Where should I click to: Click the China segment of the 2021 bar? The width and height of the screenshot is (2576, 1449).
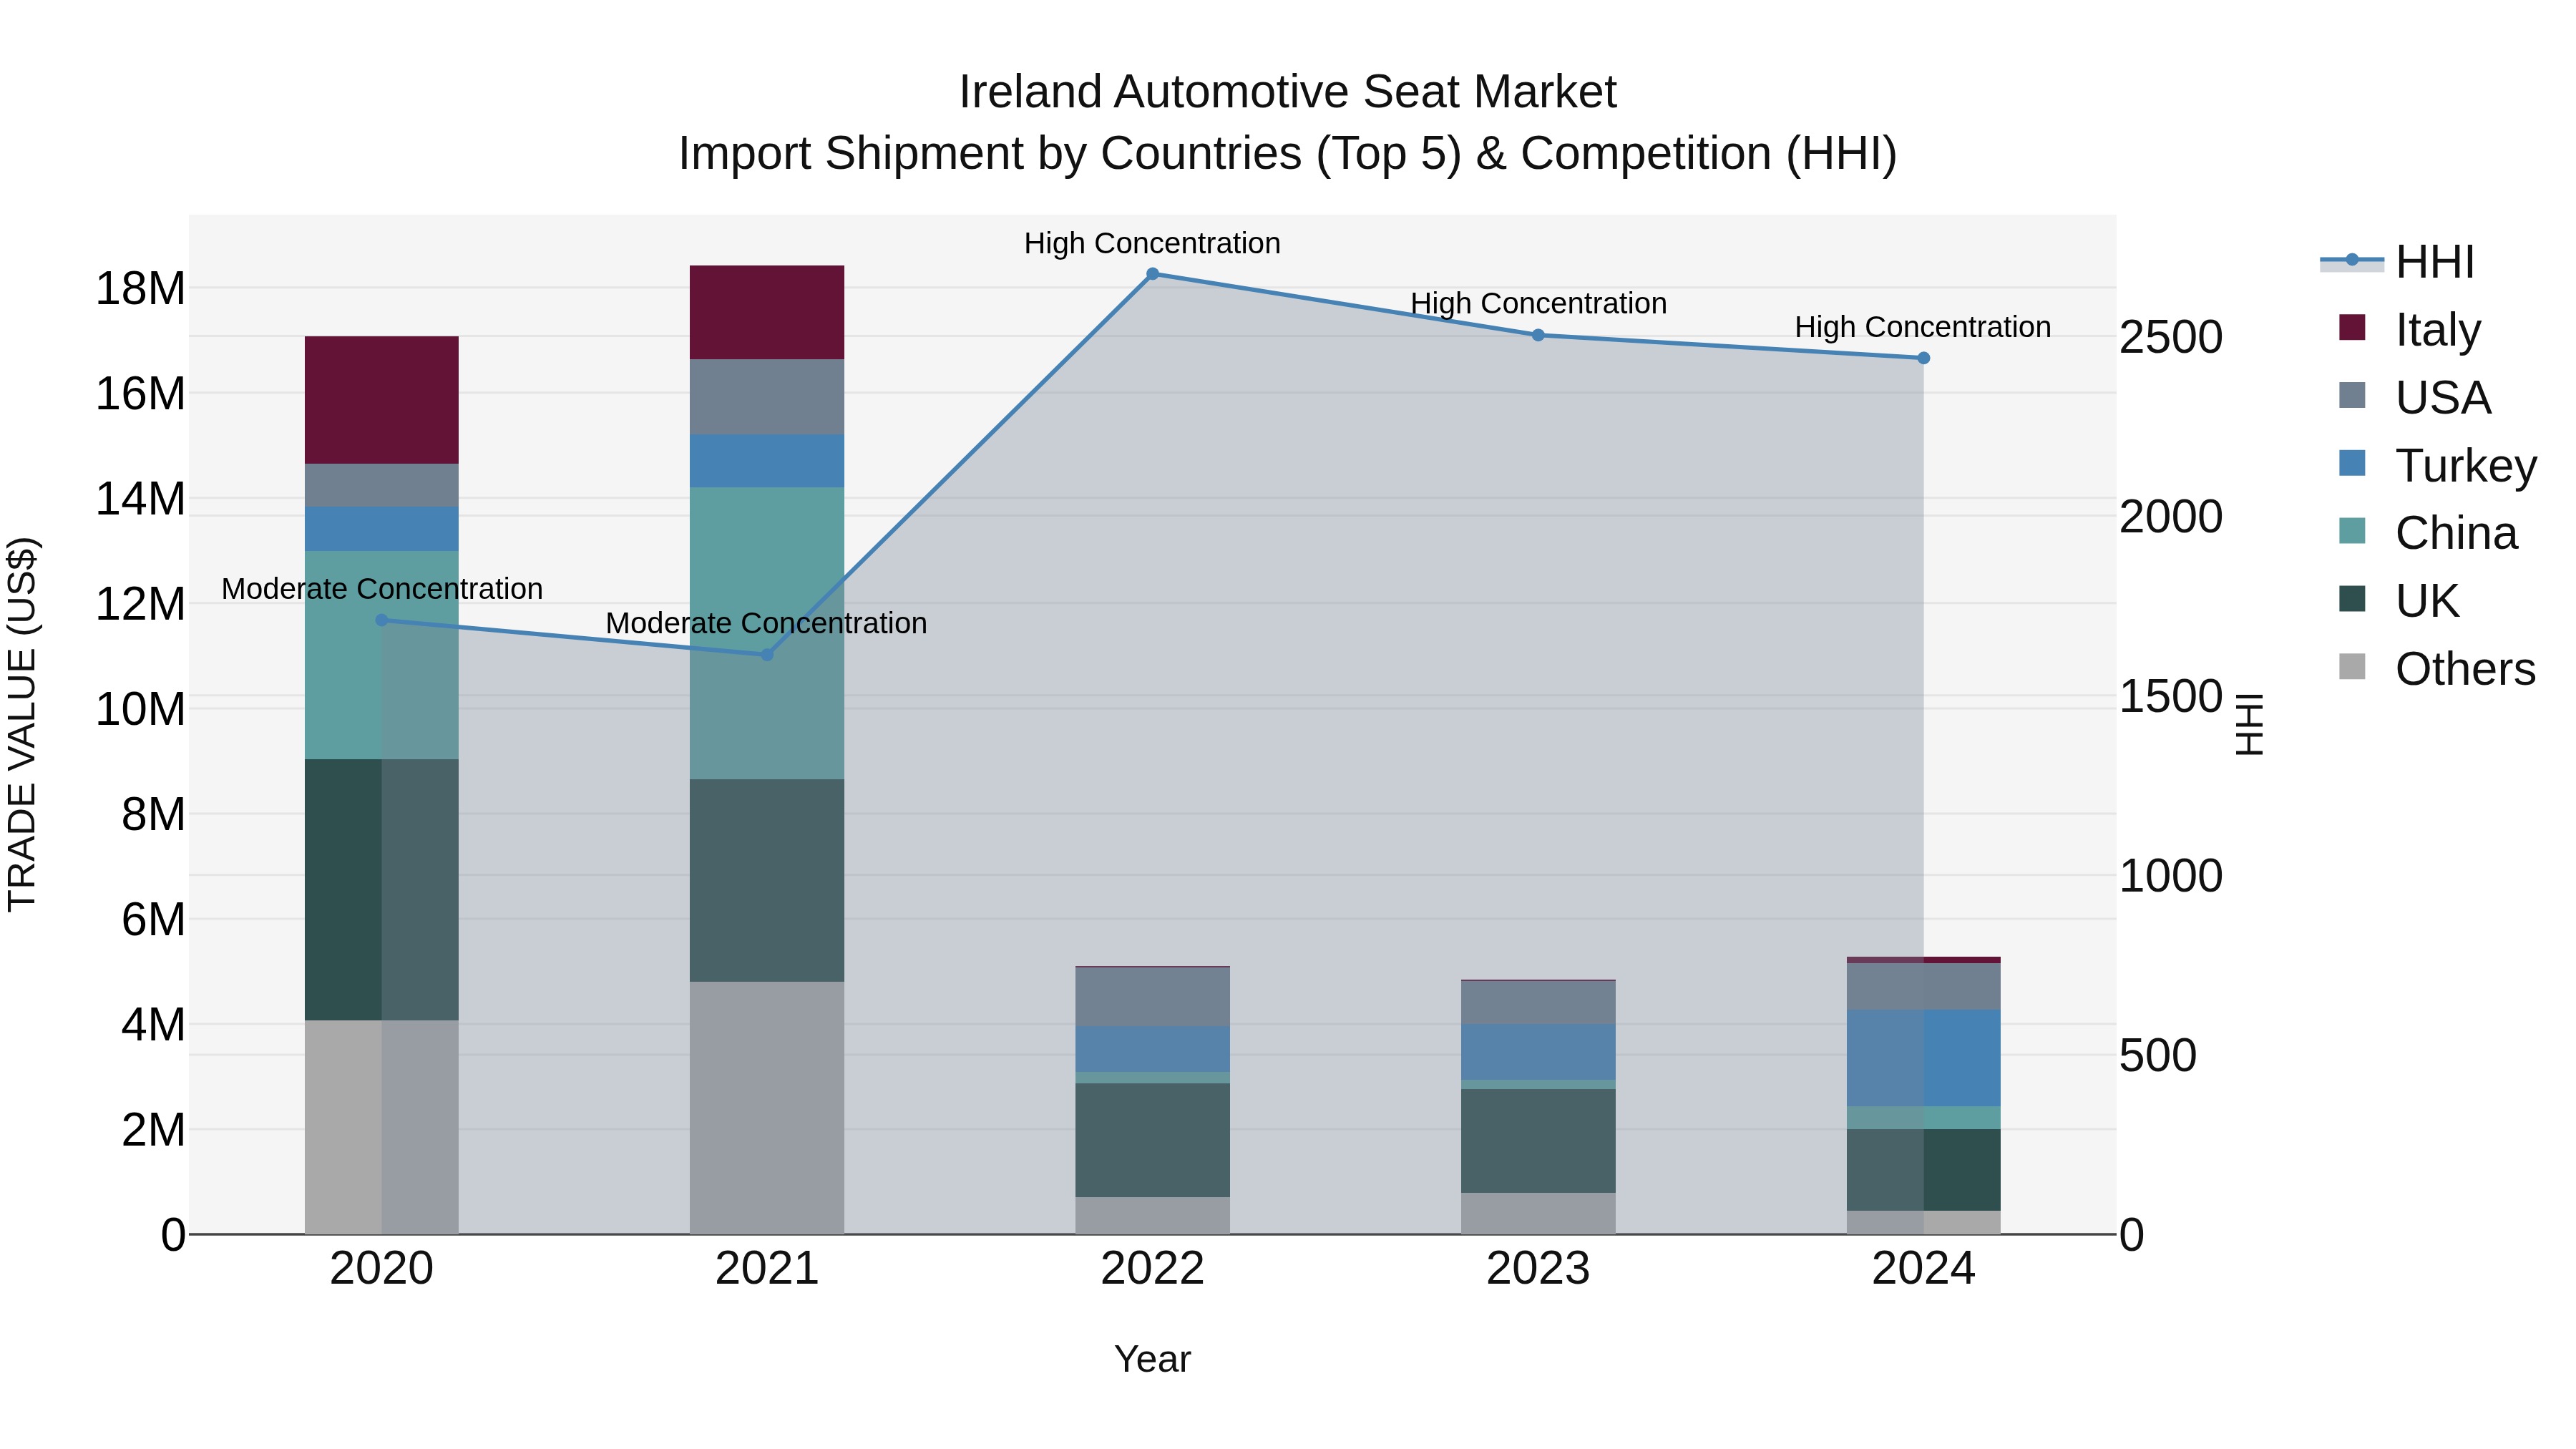[x=767, y=634]
